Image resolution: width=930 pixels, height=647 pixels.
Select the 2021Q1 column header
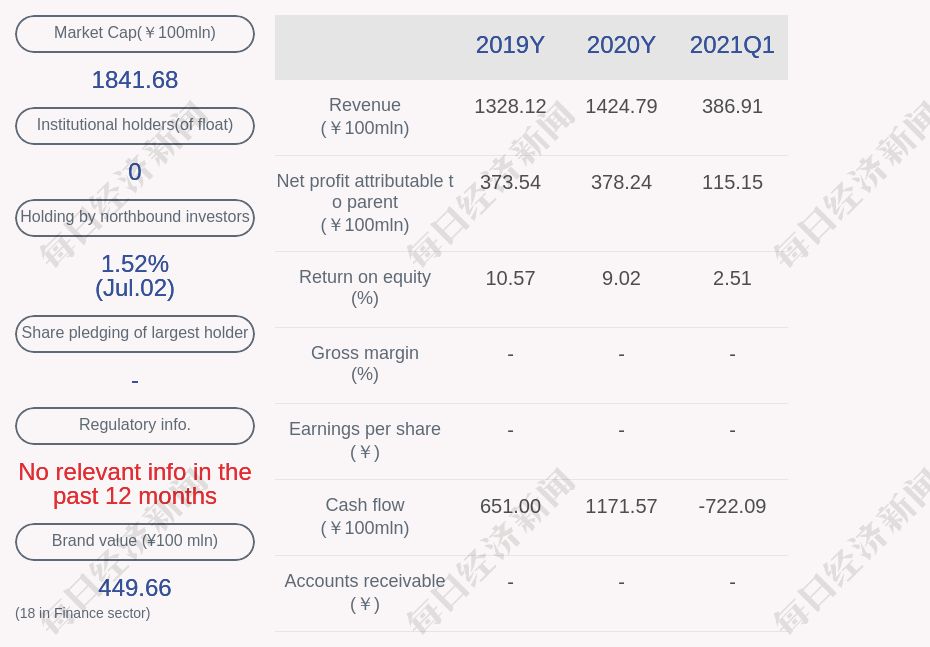point(732,45)
